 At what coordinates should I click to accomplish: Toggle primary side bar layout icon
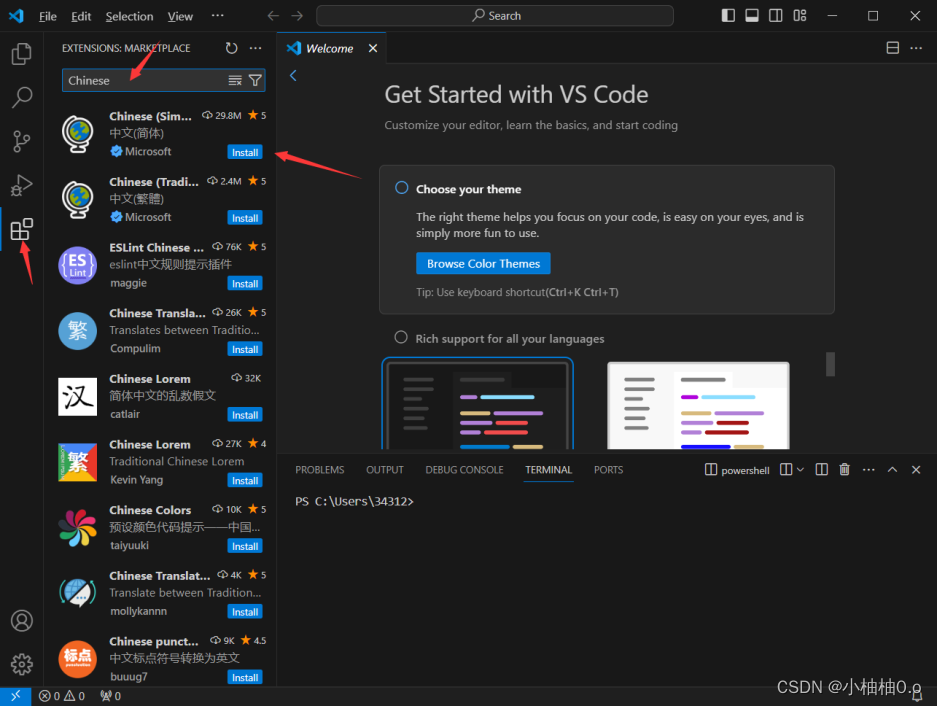(x=728, y=16)
